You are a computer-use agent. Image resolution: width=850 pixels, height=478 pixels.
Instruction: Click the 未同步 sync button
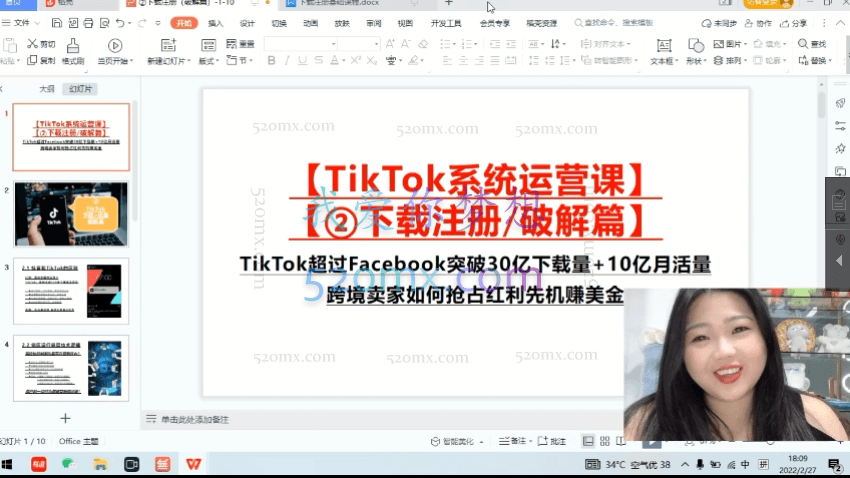719,23
